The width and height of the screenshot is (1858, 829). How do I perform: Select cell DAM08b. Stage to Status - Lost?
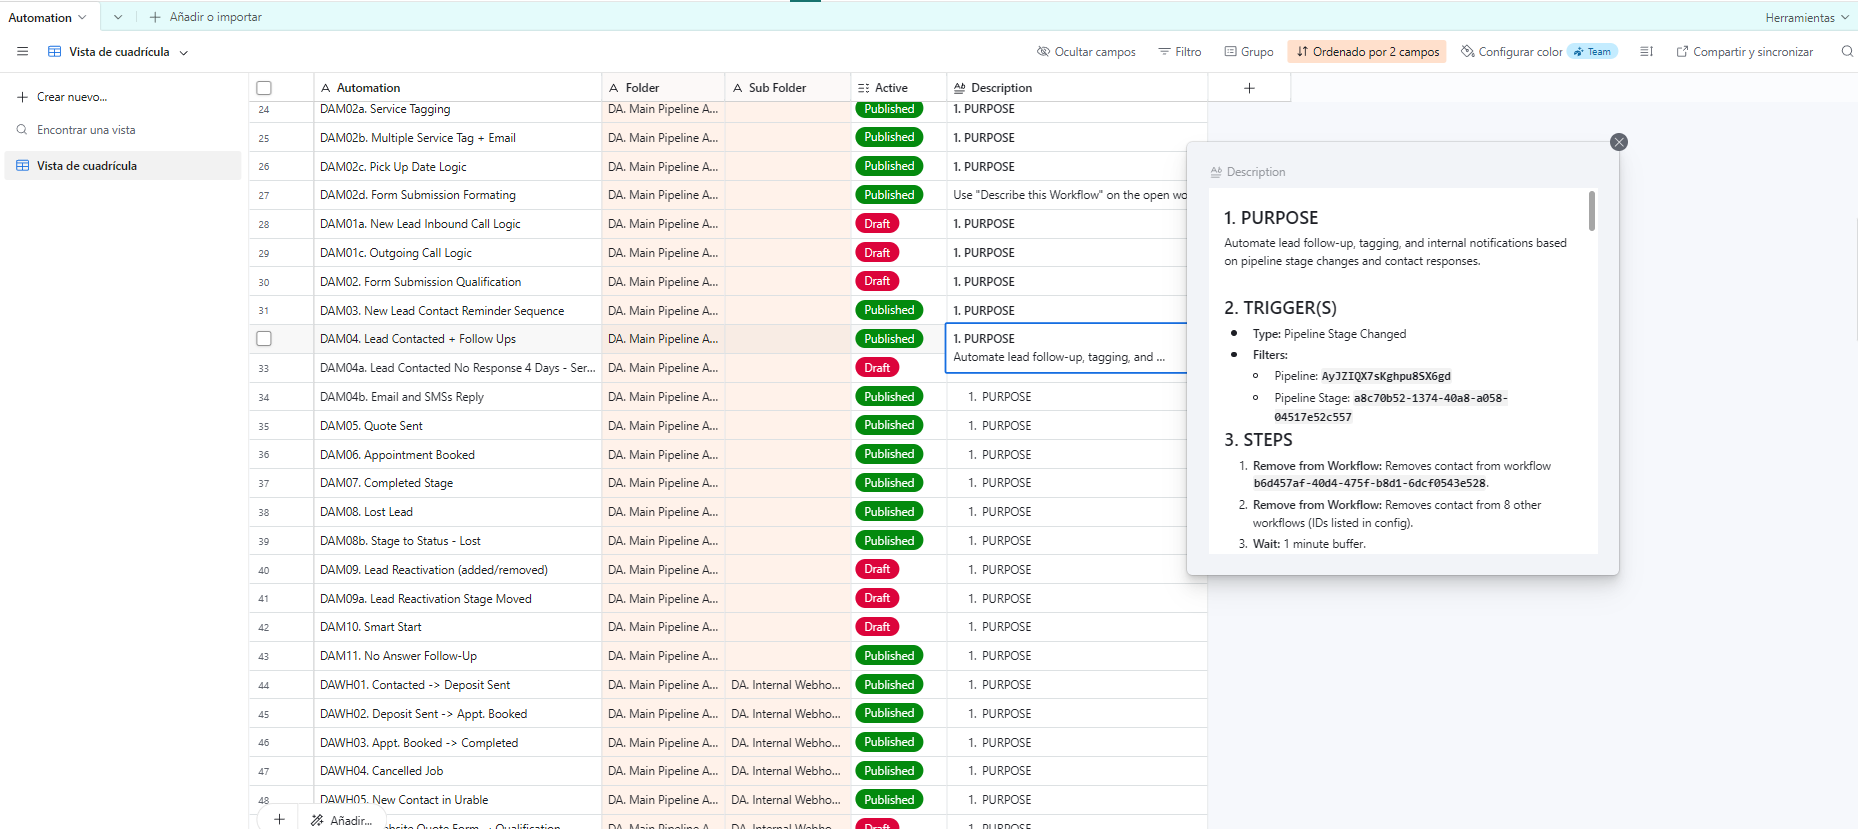coord(457,541)
